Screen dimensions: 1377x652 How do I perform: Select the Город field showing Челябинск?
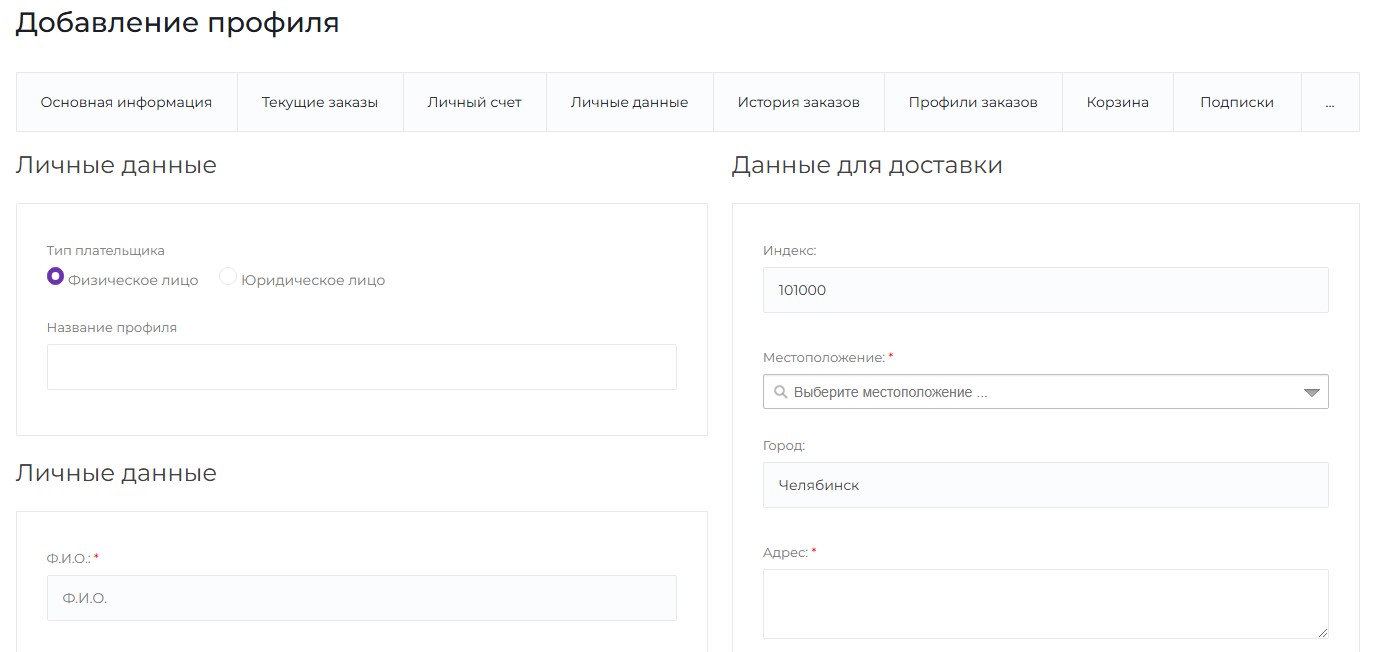coord(1045,484)
